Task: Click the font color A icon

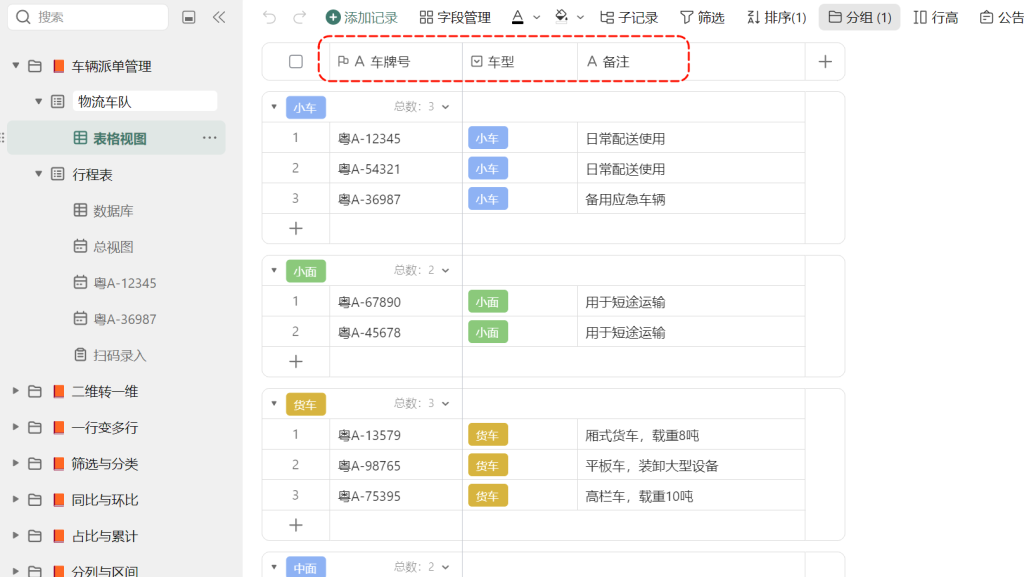Action: tap(517, 17)
